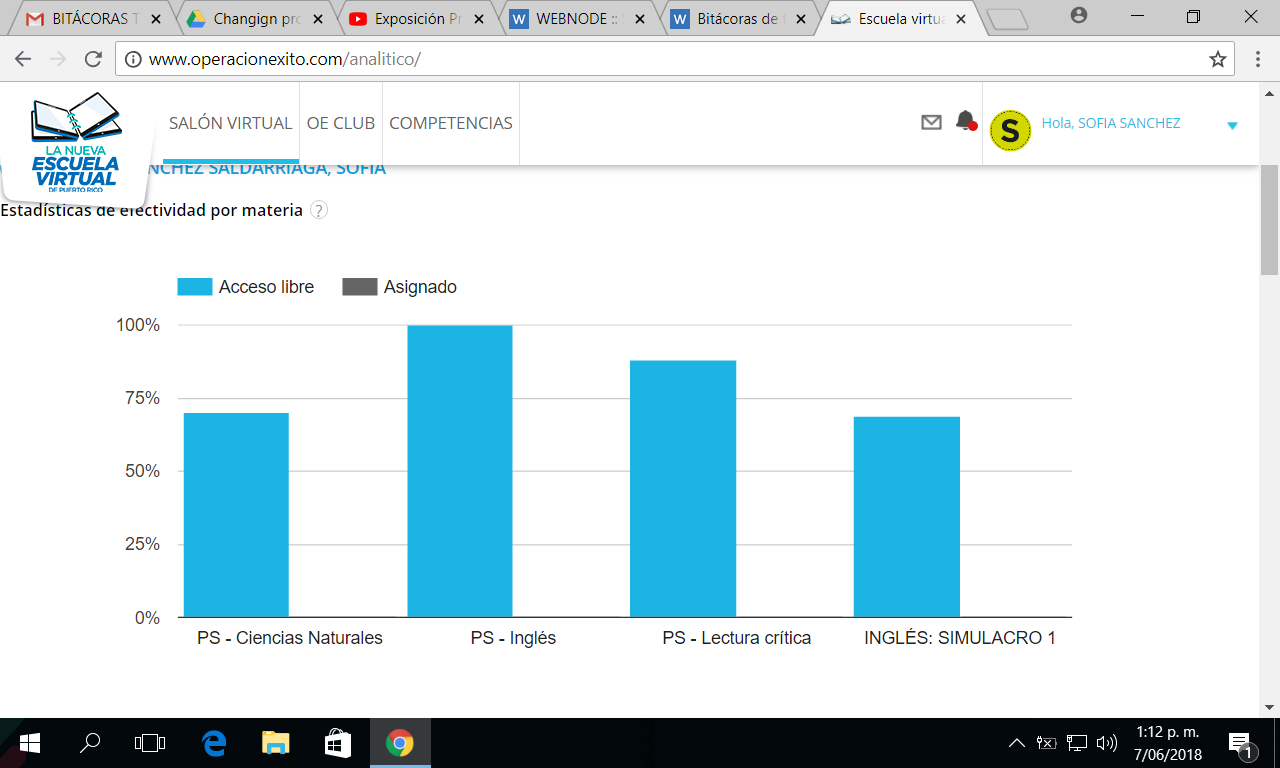Bookmark page with the star icon
The image size is (1280, 768).
[1217, 59]
